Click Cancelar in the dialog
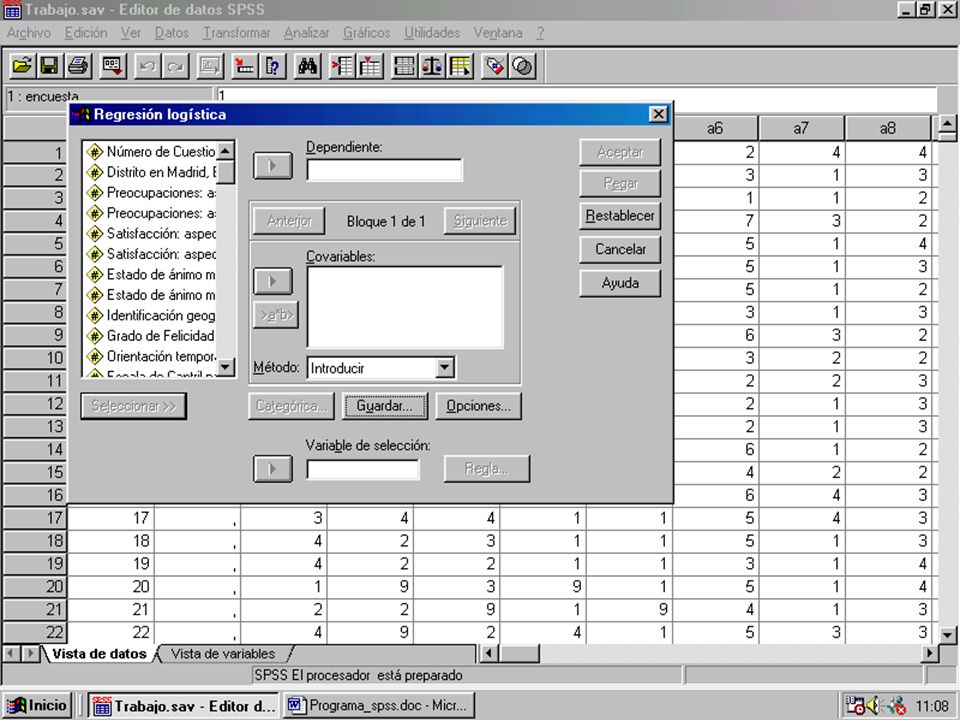This screenshot has width=960, height=720. click(620, 249)
